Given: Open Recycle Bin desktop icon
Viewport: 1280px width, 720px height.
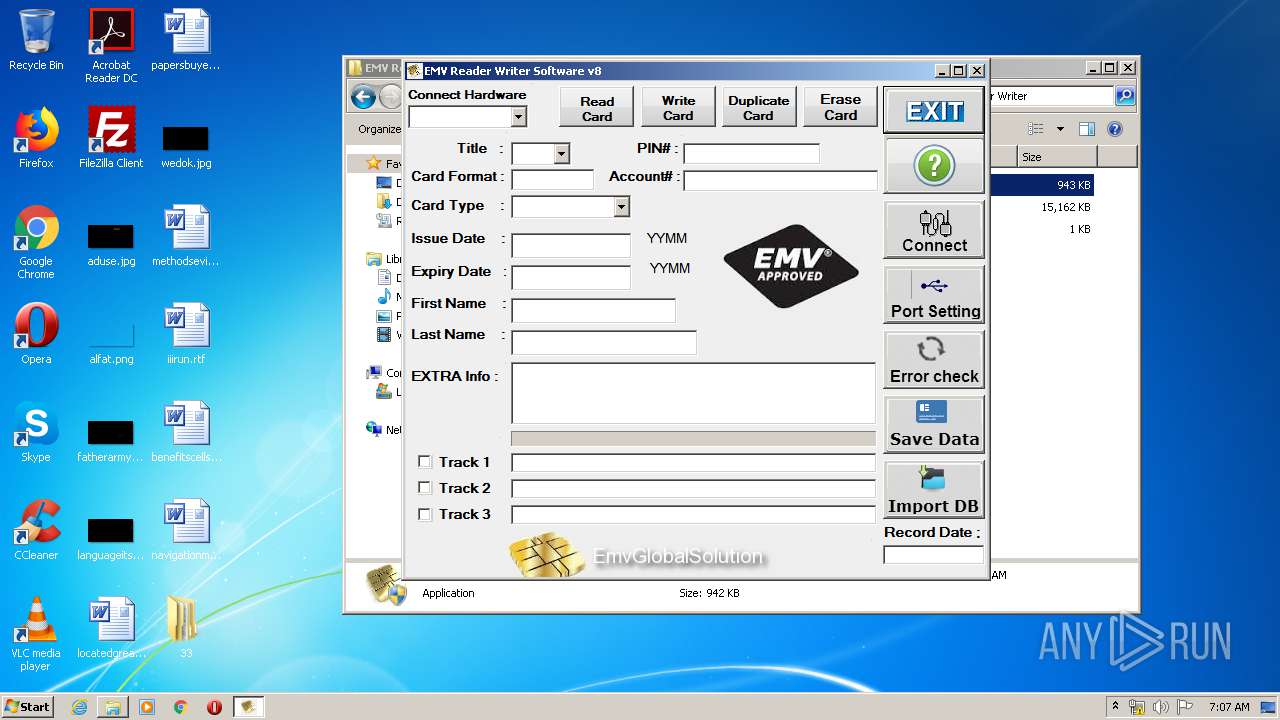Looking at the screenshot, I should [36, 40].
